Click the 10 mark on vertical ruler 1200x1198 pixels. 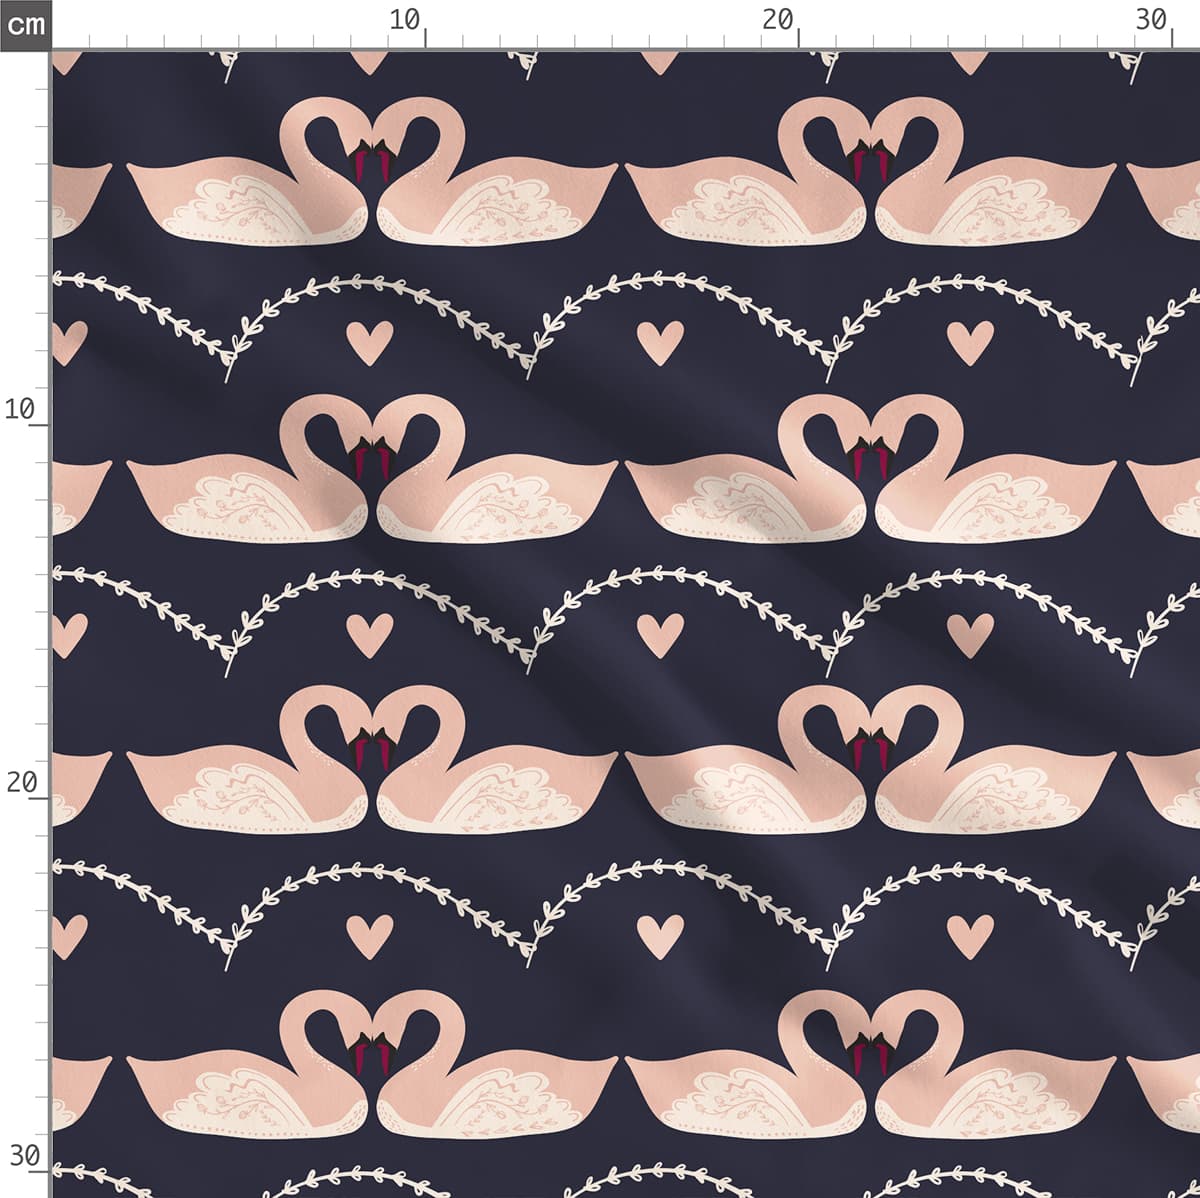tap(21, 409)
